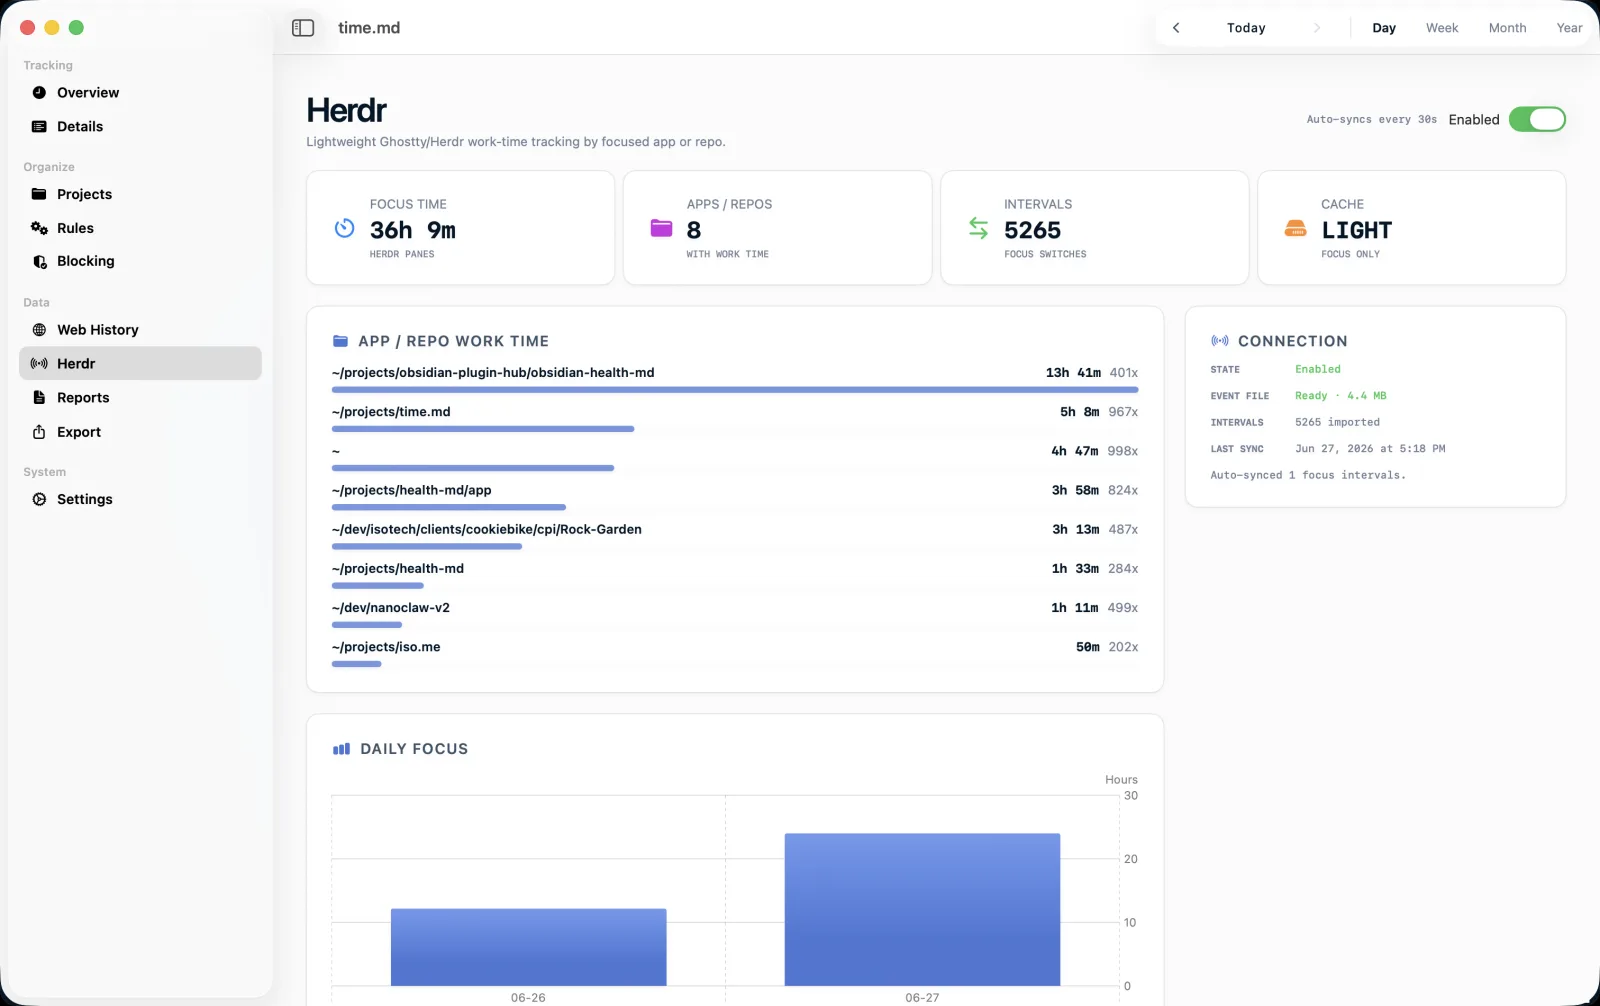
Task: Open the Overview page
Action: click(x=140, y=92)
